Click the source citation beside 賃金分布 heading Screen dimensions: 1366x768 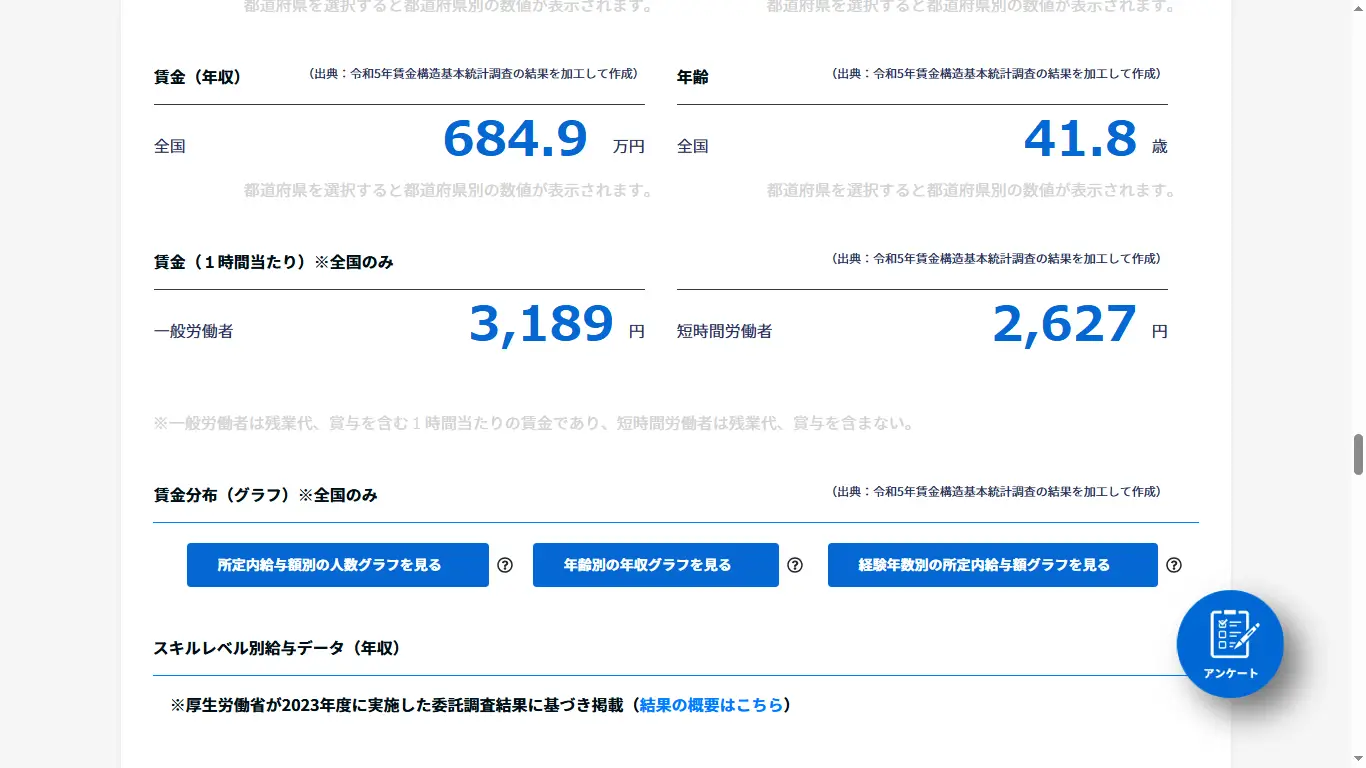[996, 492]
